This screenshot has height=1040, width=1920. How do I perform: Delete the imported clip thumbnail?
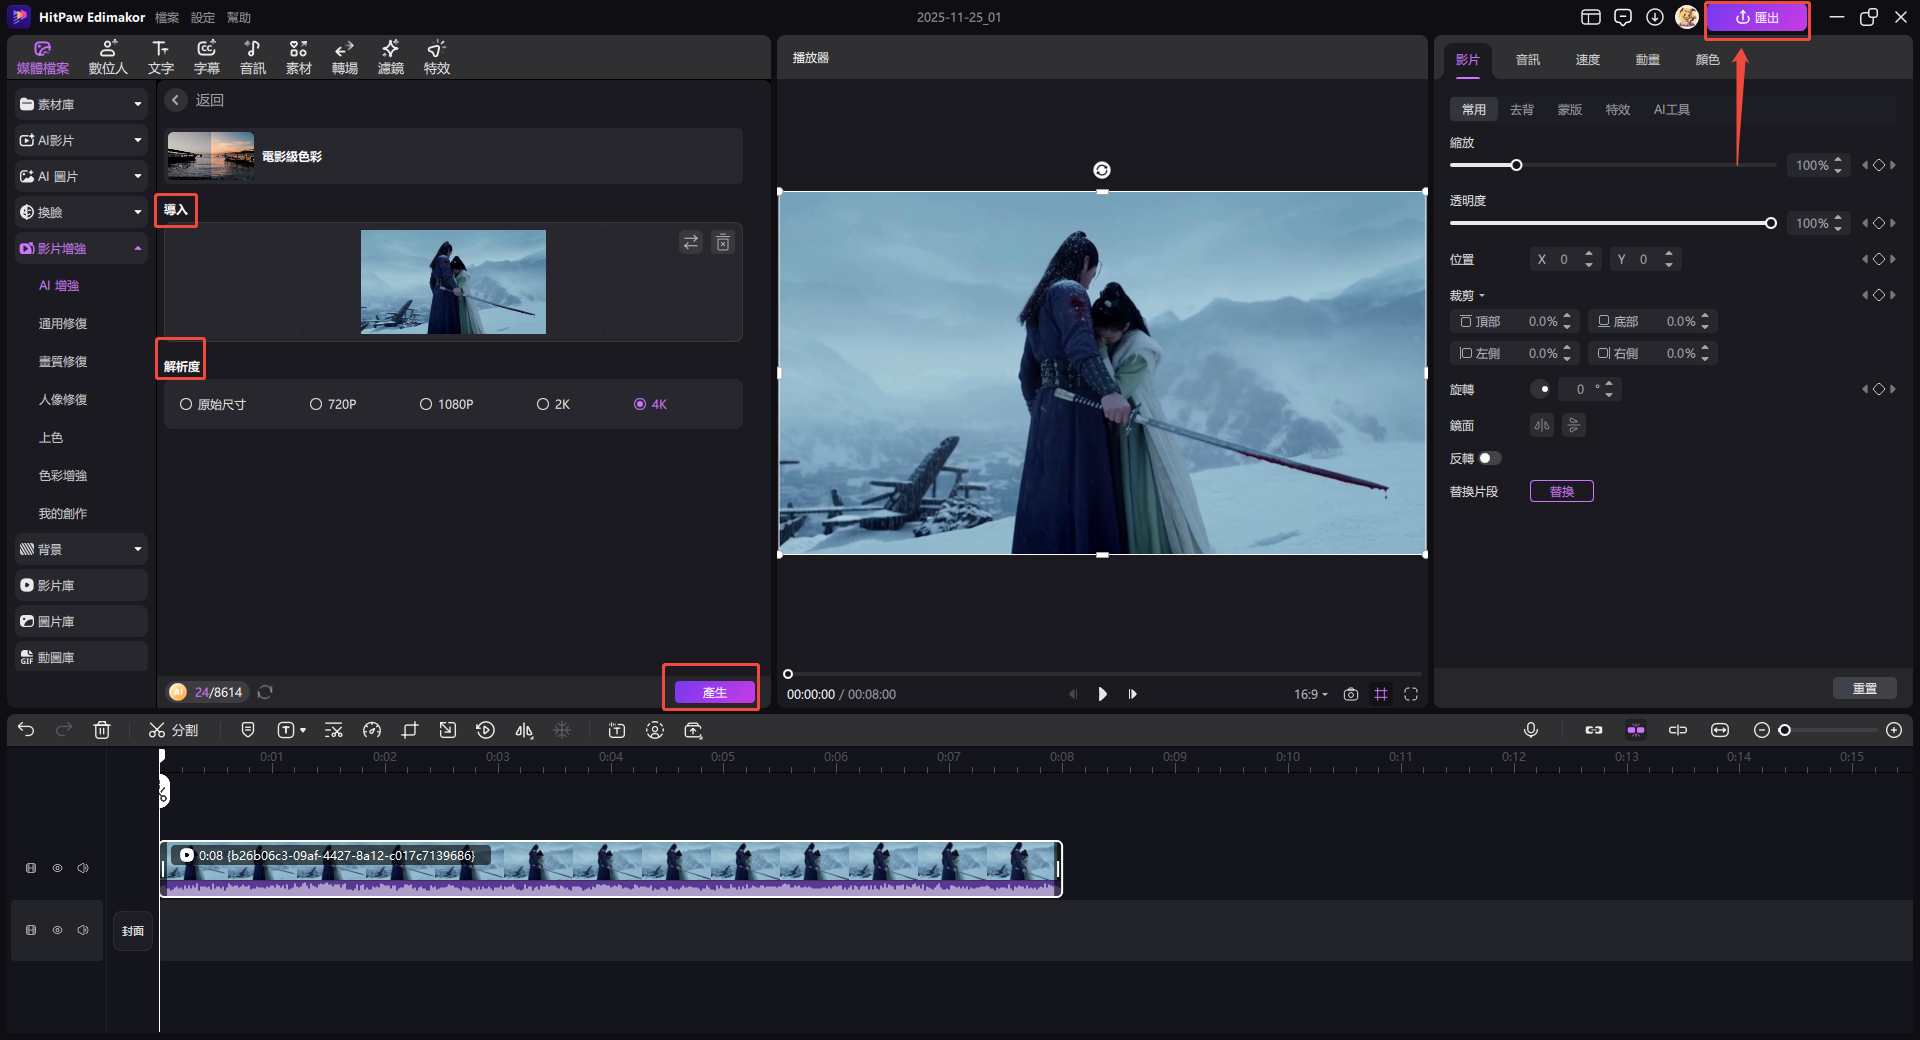point(723,243)
